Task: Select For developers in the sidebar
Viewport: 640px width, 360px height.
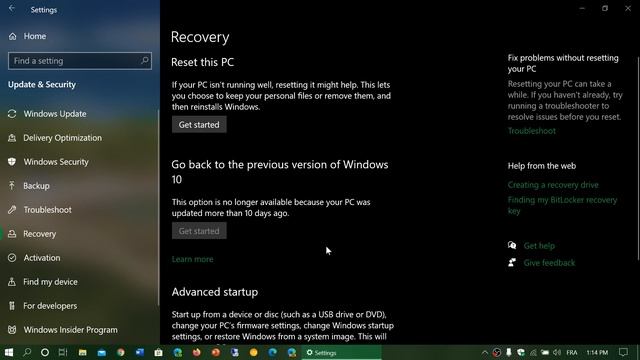Action: coord(50,306)
